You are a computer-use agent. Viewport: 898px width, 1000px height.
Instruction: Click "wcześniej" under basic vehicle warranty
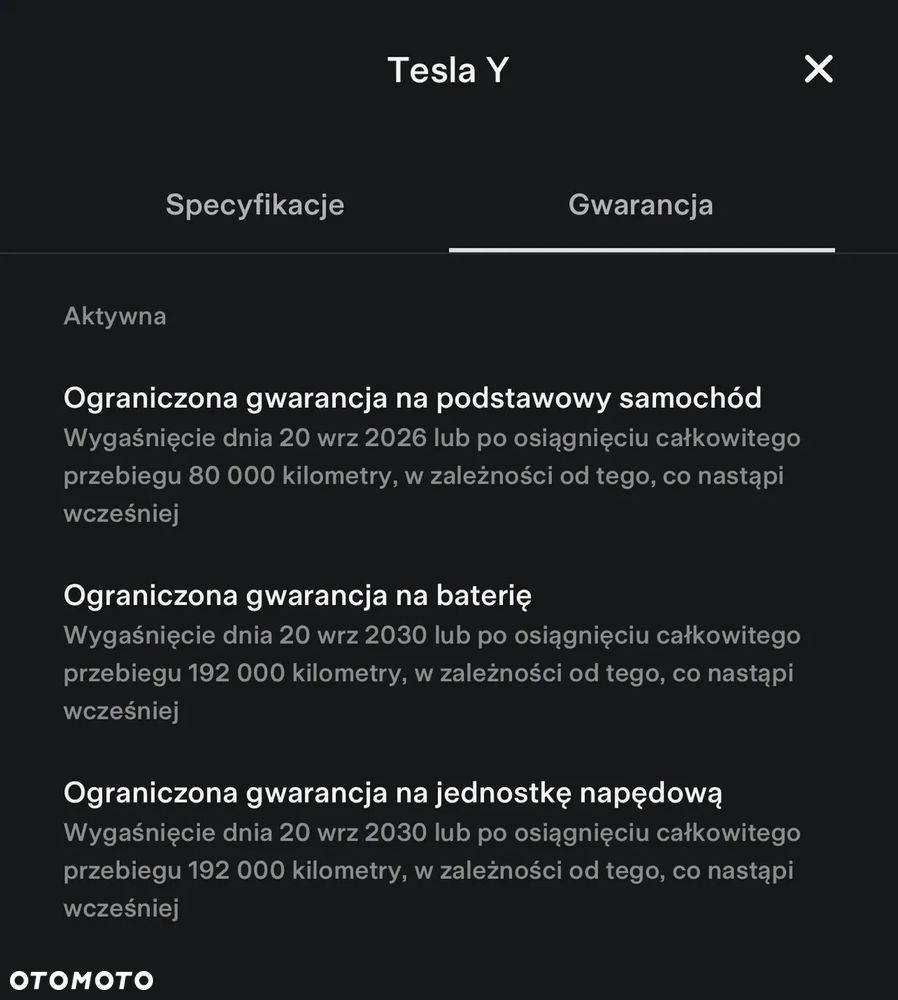tap(121, 514)
